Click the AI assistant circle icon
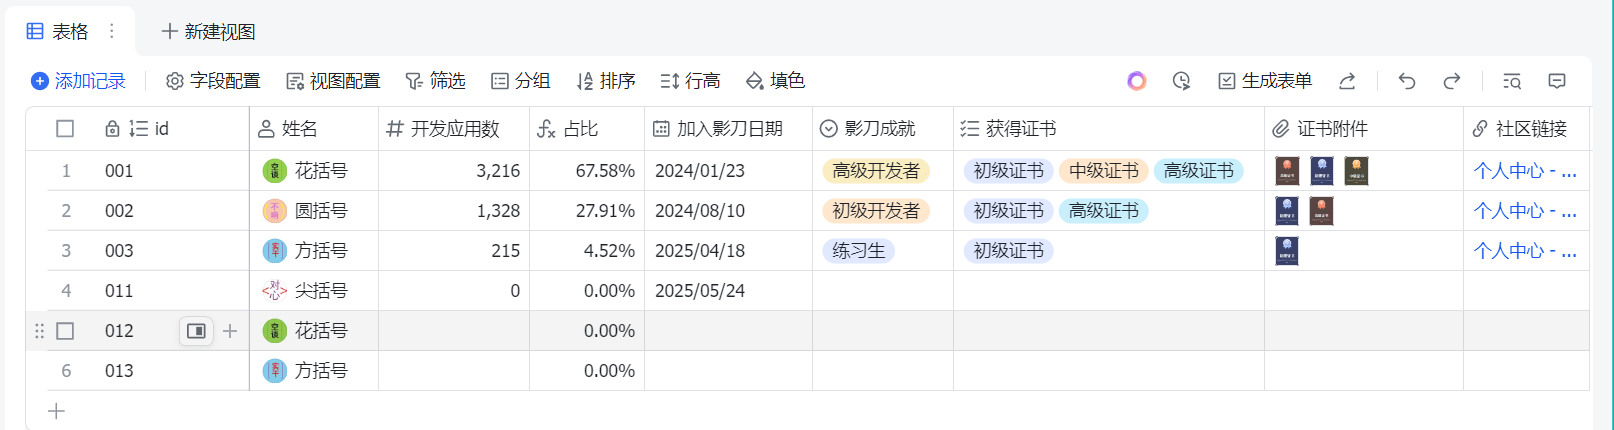This screenshot has width=1614, height=430. pos(1136,81)
